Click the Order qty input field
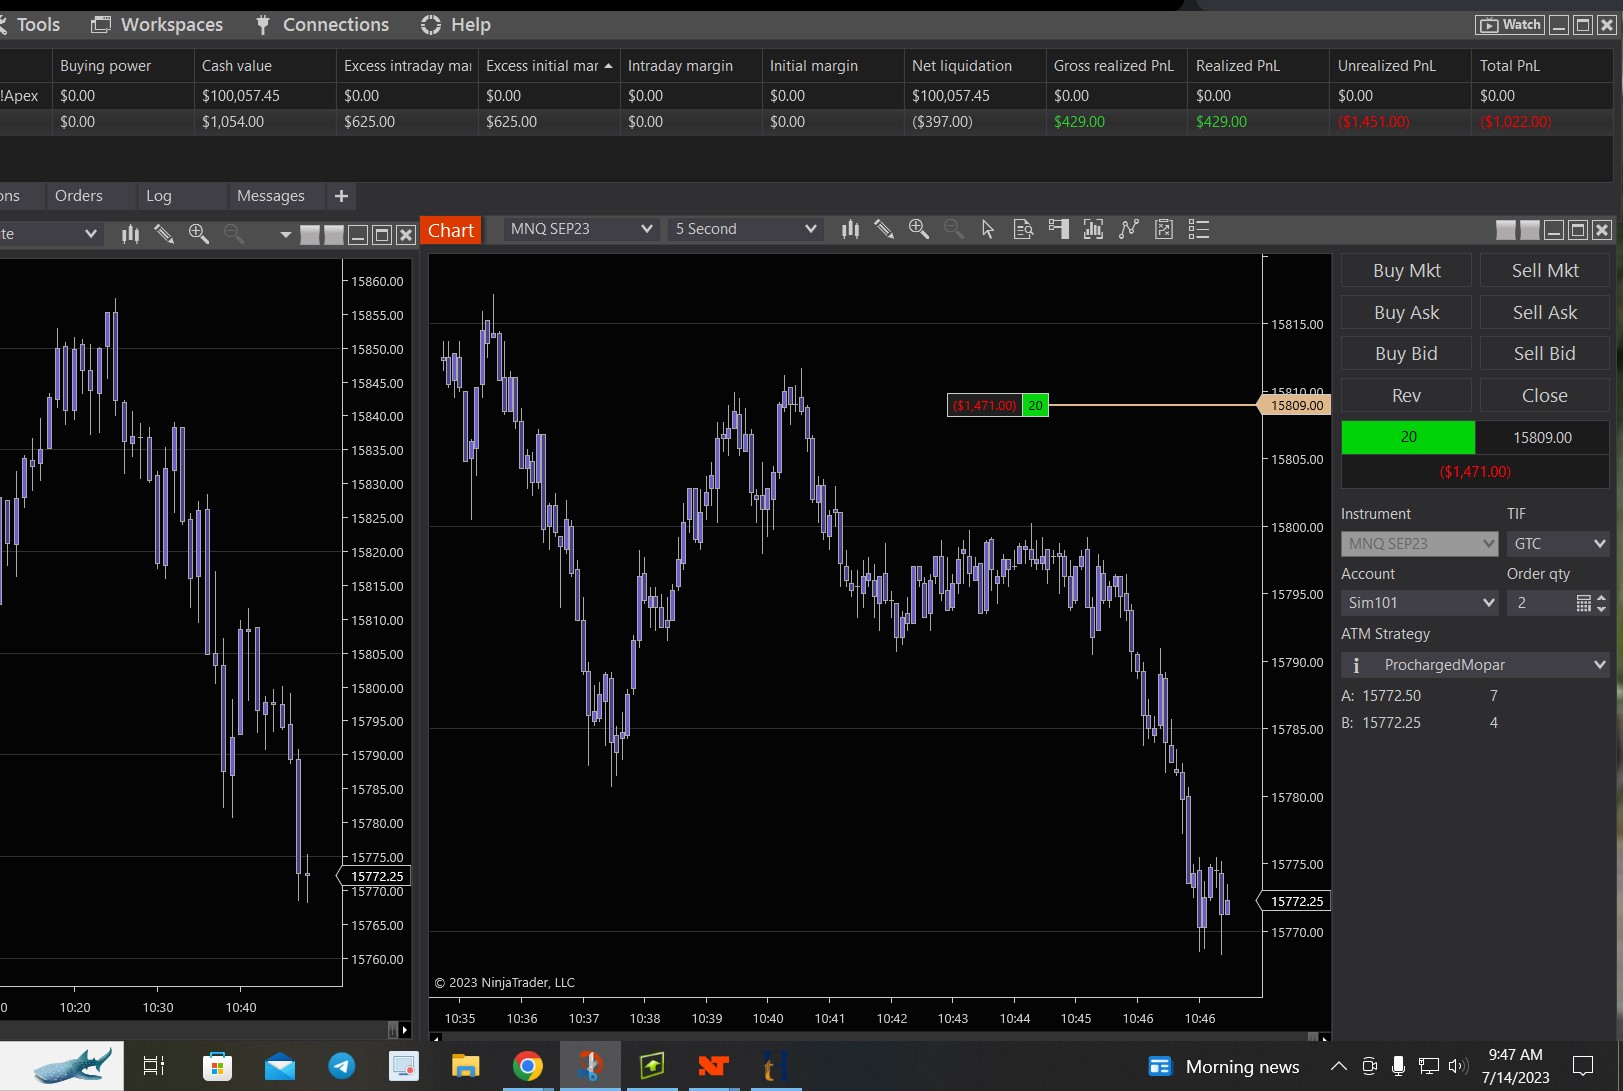The height and width of the screenshot is (1091, 1623). (x=1541, y=603)
